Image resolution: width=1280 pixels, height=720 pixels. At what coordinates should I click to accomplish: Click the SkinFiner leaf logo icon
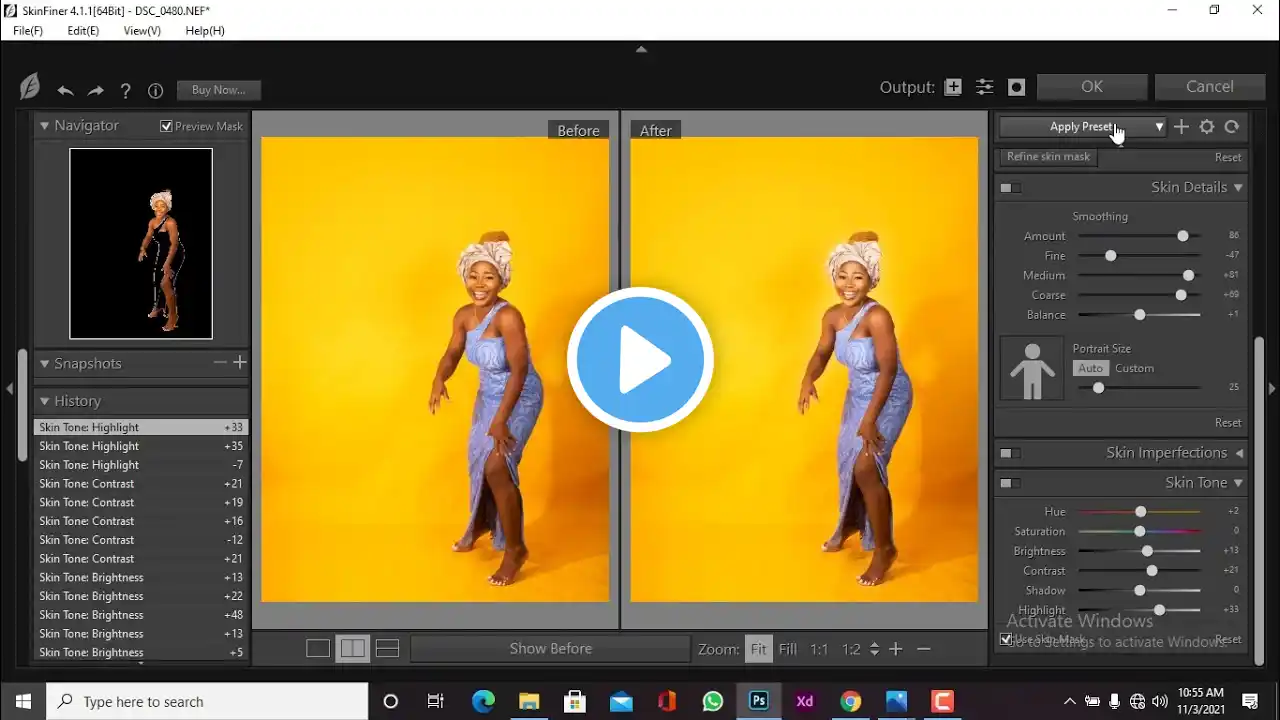pyautogui.click(x=30, y=88)
